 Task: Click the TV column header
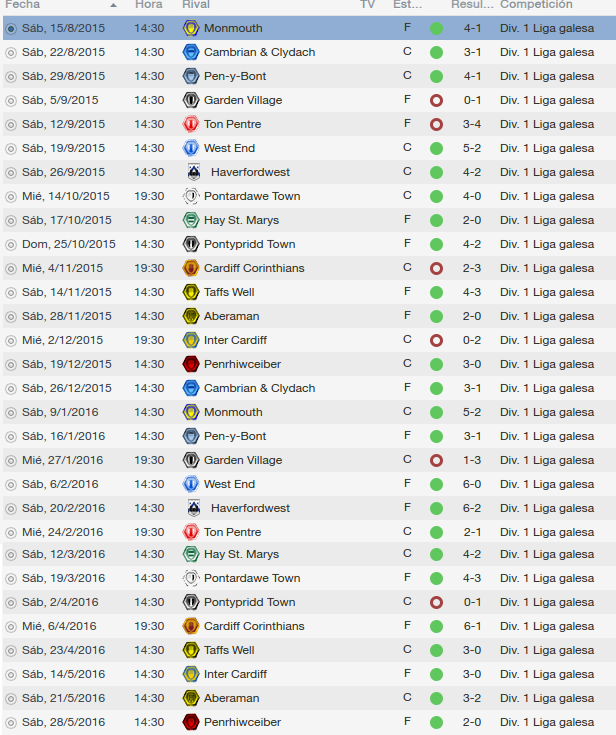pyautogui.click(x=368, y=5)
